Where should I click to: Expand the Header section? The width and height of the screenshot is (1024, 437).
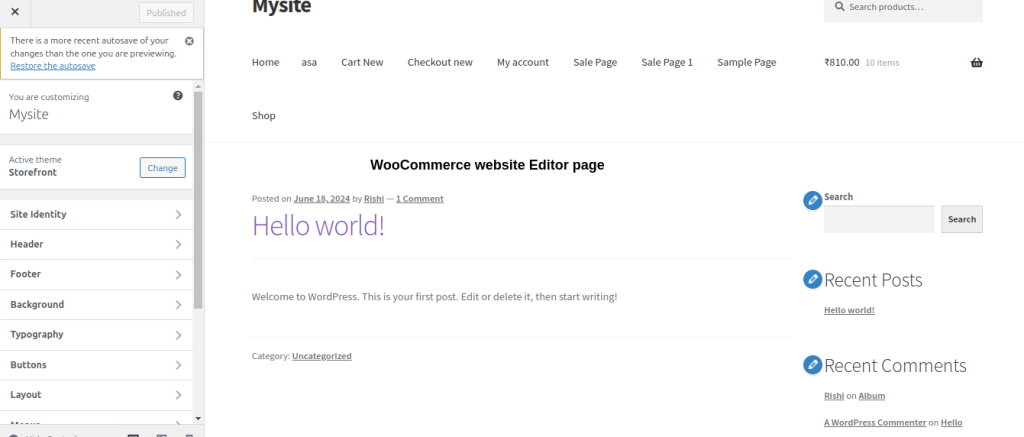point(97,244)
